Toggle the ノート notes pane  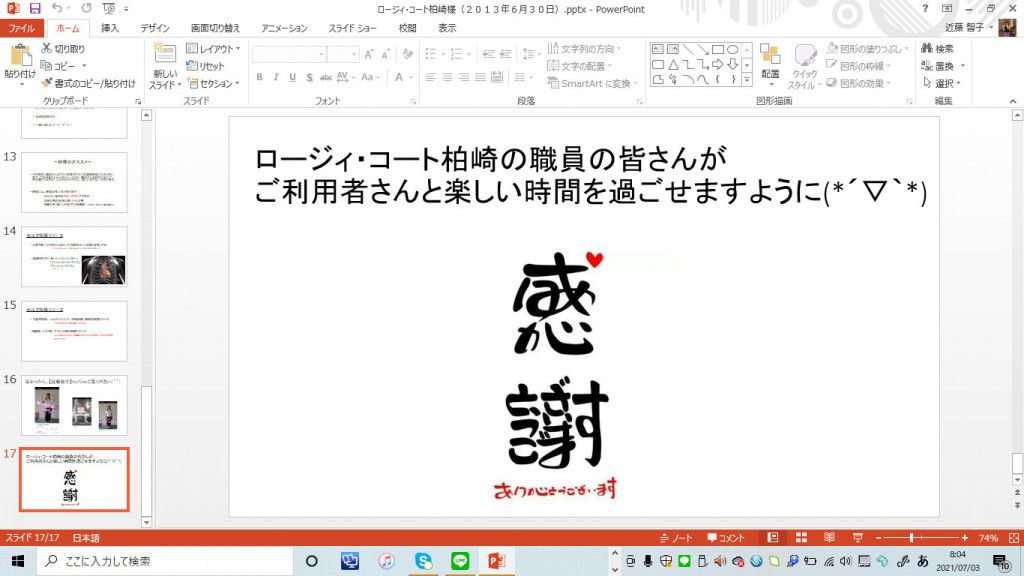(x=677, y=538)
